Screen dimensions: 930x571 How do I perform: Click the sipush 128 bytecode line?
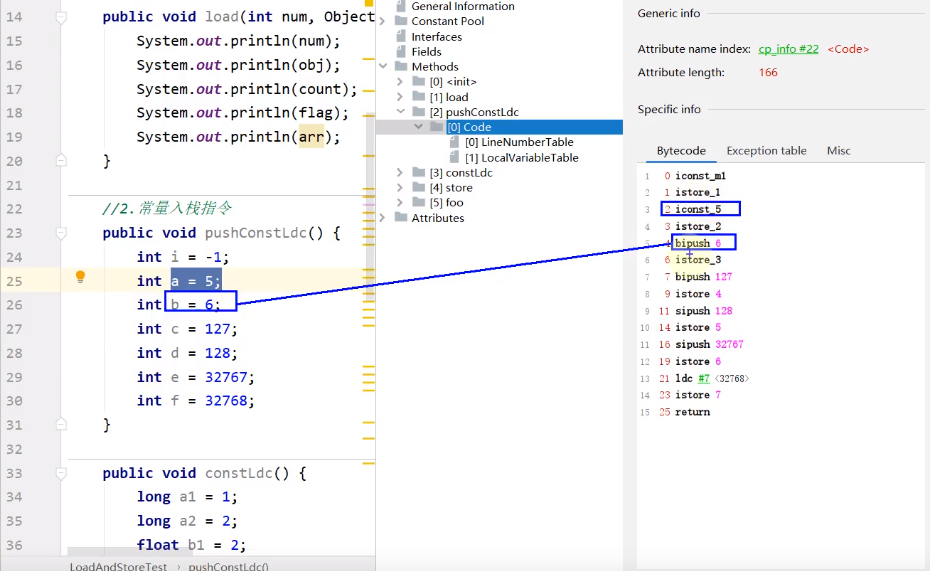(703, 311)
